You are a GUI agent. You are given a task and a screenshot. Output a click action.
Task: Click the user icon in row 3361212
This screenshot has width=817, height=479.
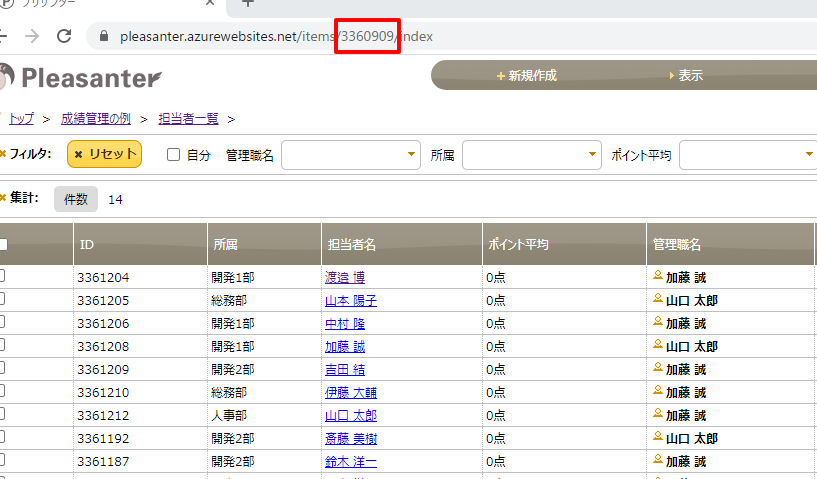tap(658, 413)
